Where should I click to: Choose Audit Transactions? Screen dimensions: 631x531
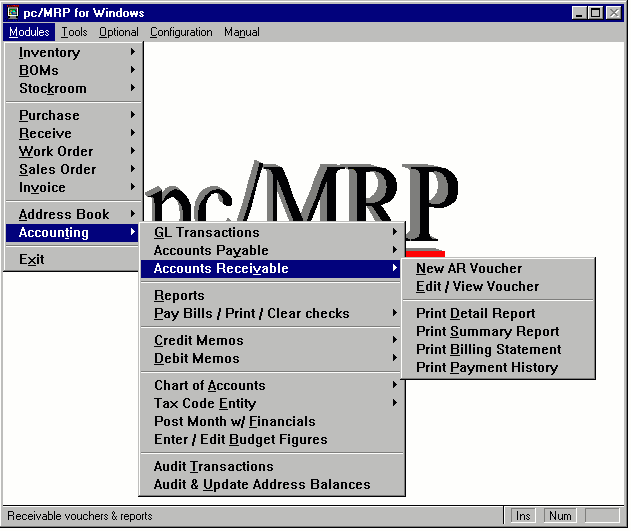272,467
